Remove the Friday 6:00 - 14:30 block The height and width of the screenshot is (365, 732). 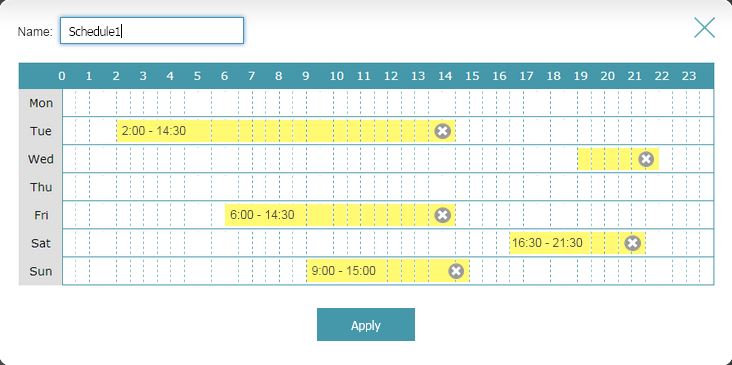443,215
